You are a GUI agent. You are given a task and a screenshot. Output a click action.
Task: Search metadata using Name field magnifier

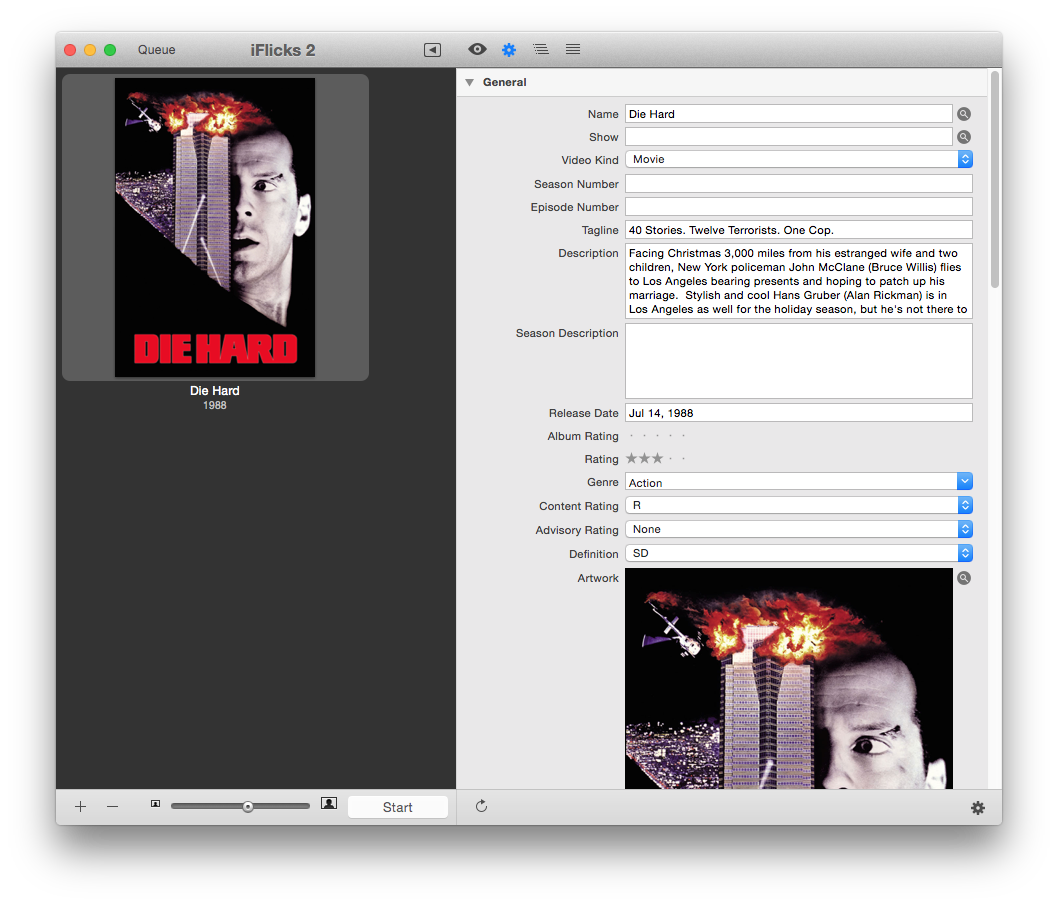click(x=964, y=114)
